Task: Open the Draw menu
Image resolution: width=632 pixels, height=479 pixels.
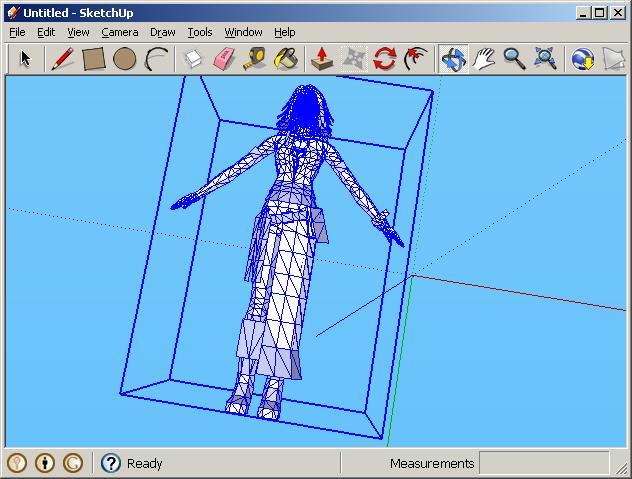Action: click(x=162, y=32)
